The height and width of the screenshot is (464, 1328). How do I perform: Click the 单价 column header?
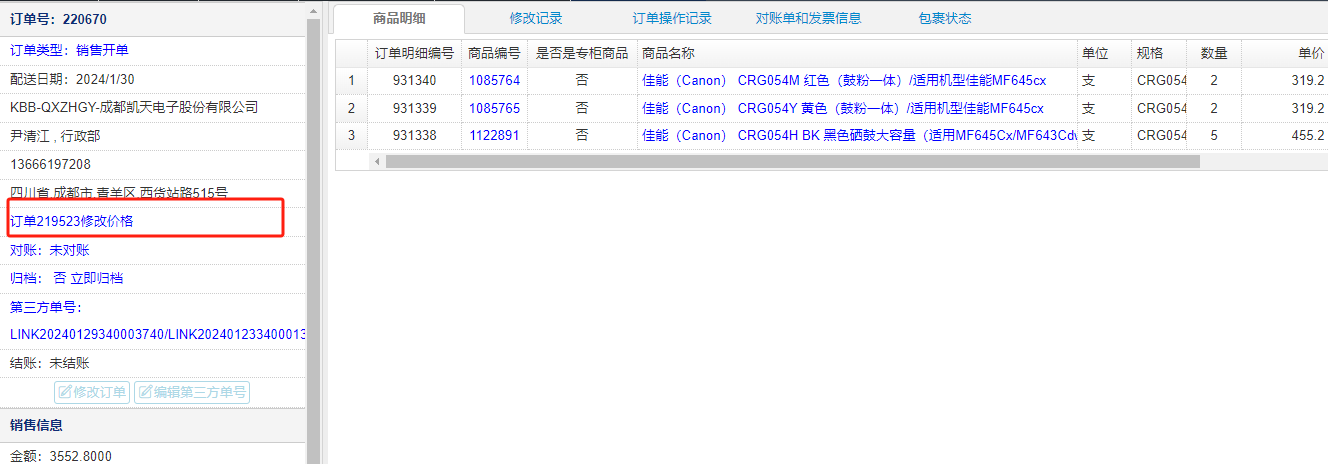click(1284, 53)
